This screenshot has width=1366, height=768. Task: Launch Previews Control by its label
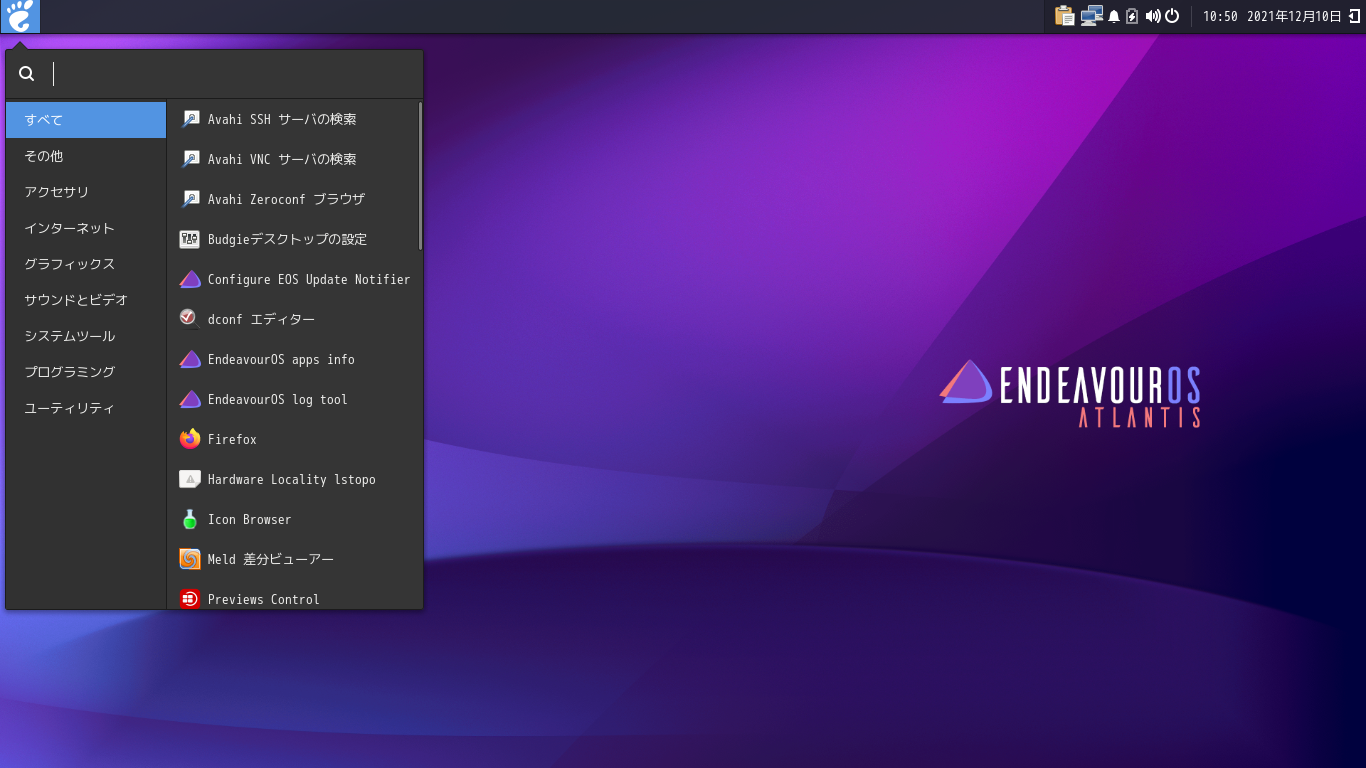(x=264, y=599)
